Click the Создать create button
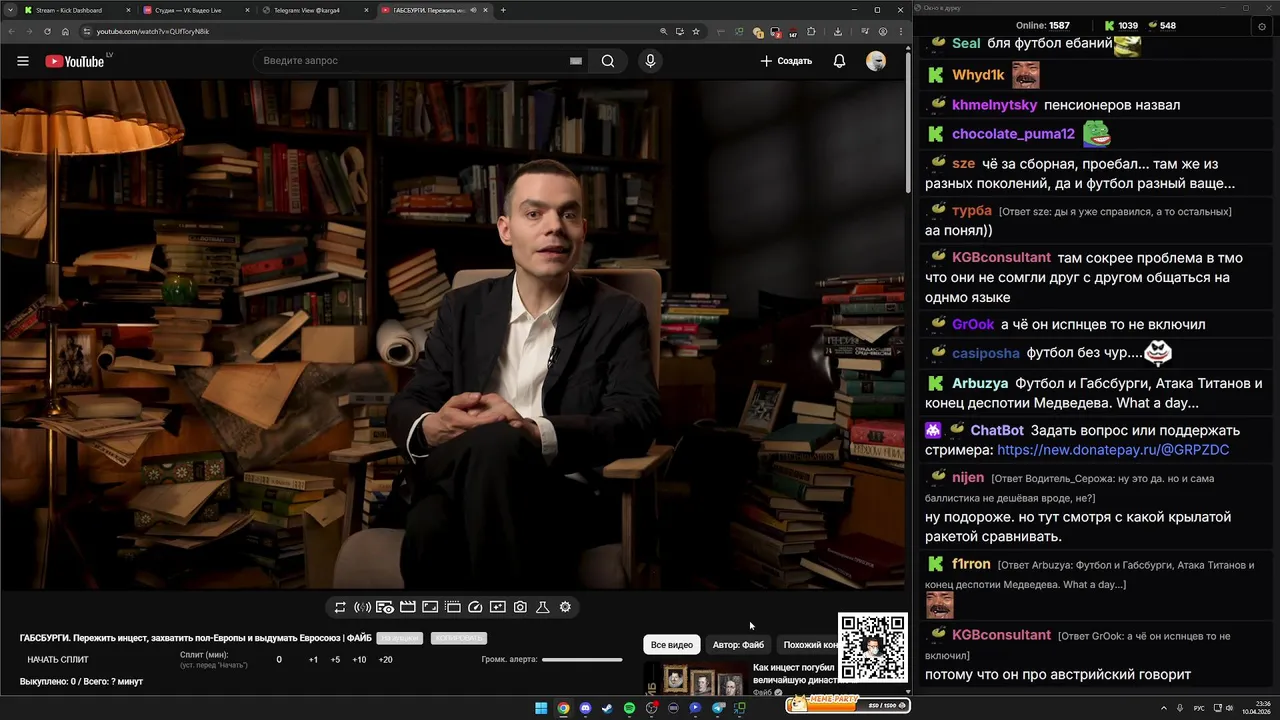This screenshot has height=720, width=1280. pos(786,61)
